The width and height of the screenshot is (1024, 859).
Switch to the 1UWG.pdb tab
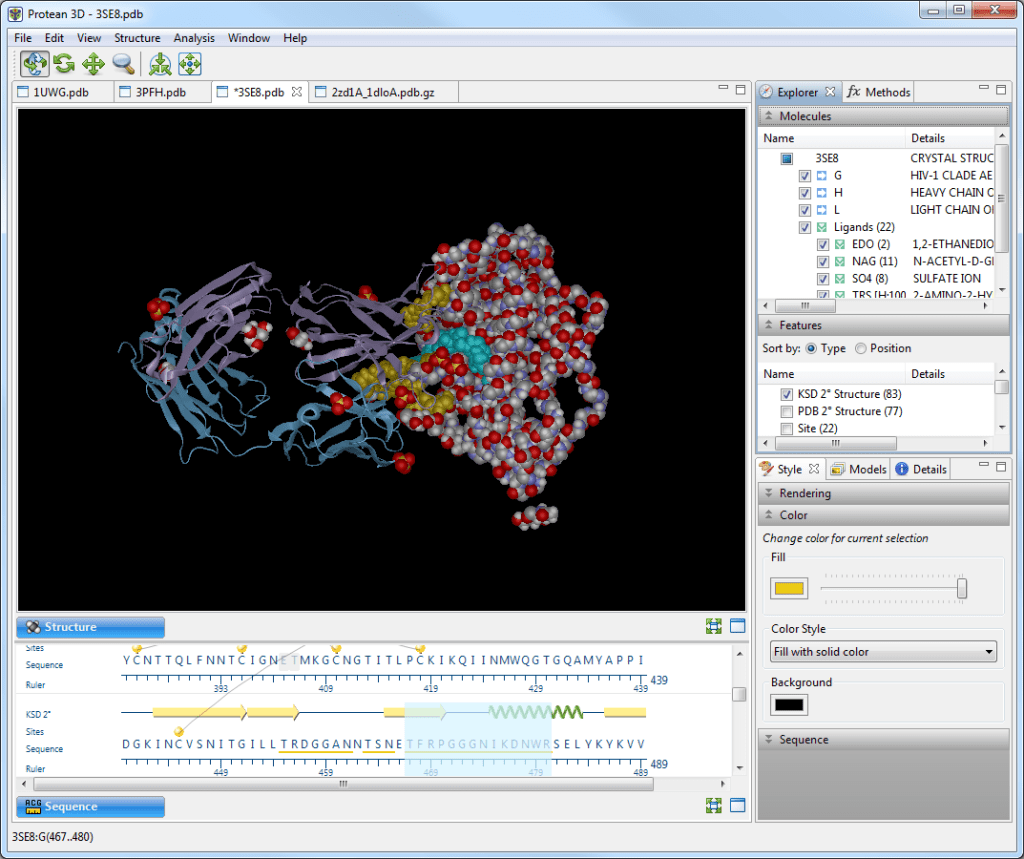61,92
